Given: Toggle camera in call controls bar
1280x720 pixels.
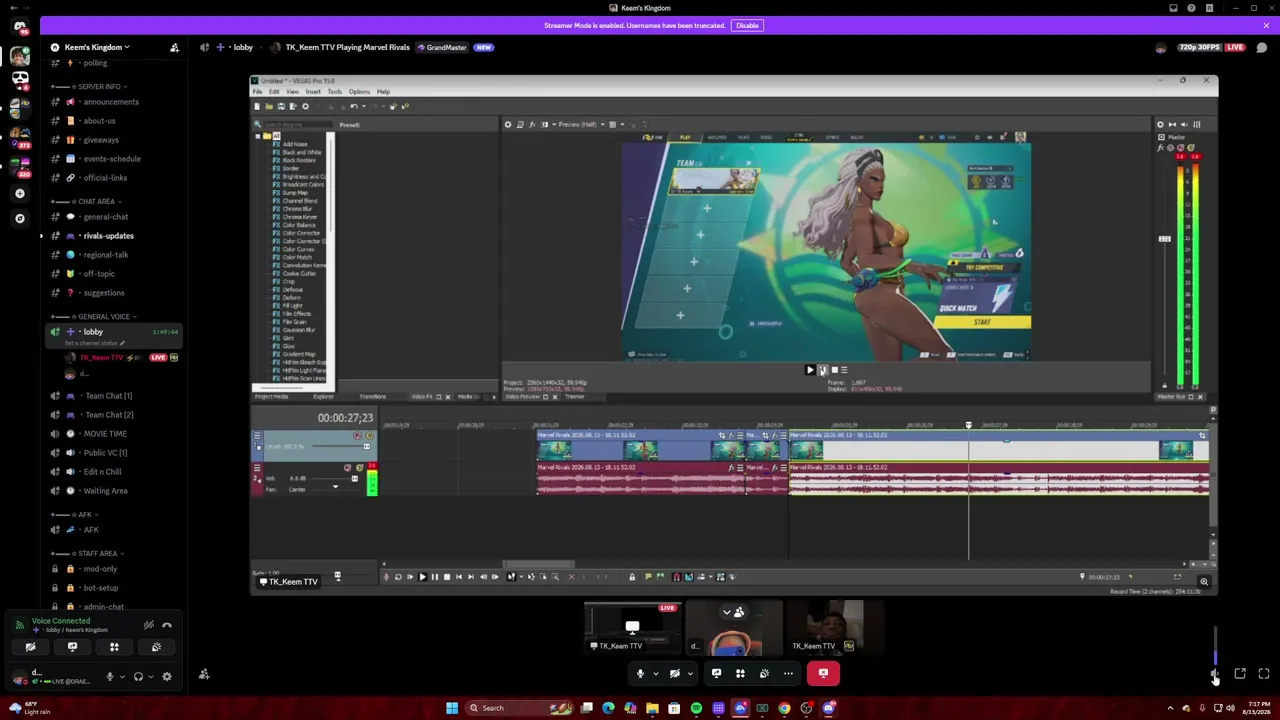Looking at the screenshot, I should [x=675, y=673].
